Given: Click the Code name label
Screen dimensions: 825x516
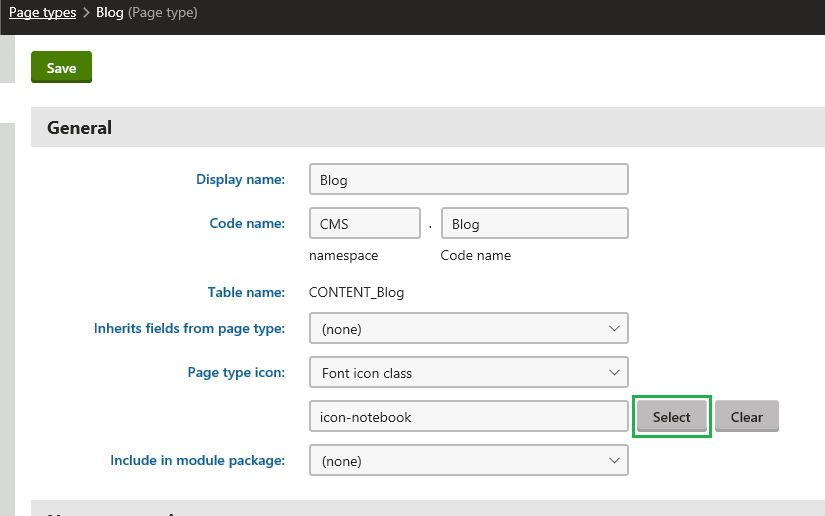Looking at the screenshot, I should 247,224.
